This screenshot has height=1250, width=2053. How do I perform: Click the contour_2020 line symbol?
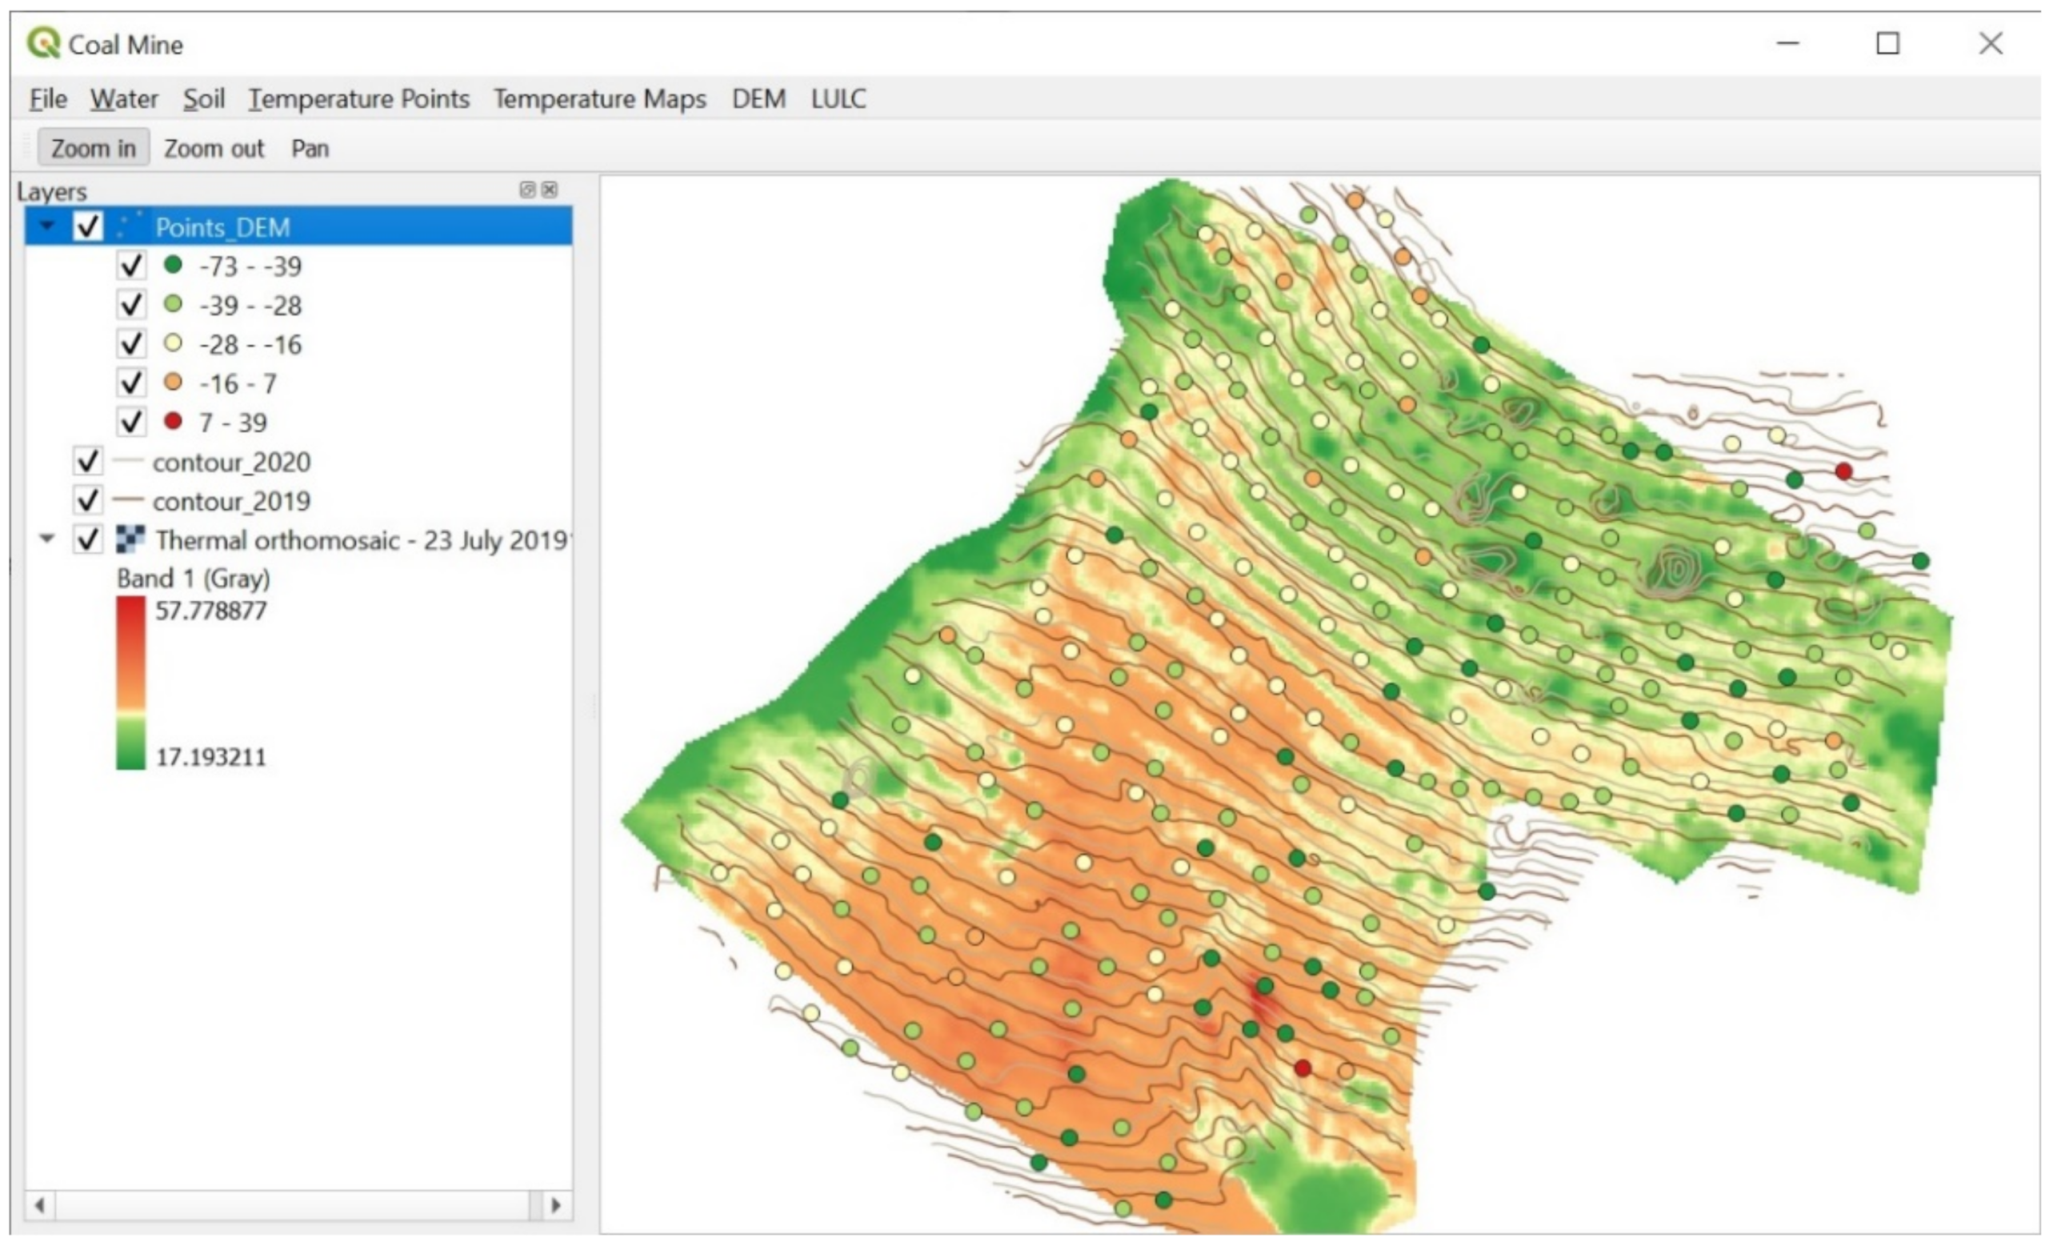129,462
